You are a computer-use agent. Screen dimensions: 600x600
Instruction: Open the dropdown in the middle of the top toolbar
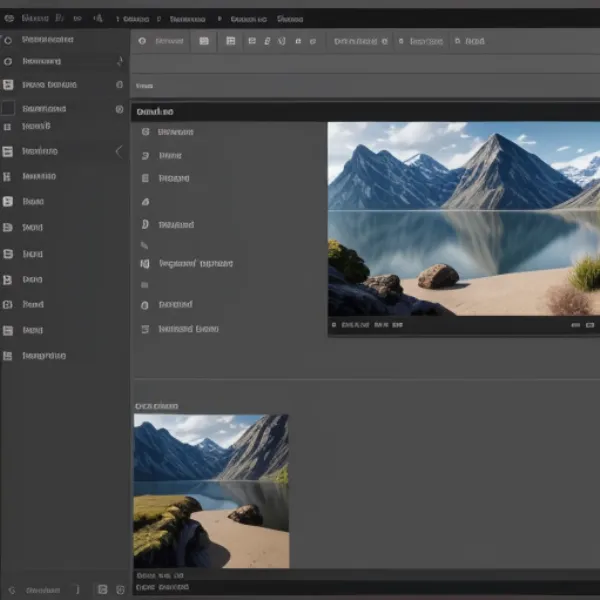(x=360, y=41)
